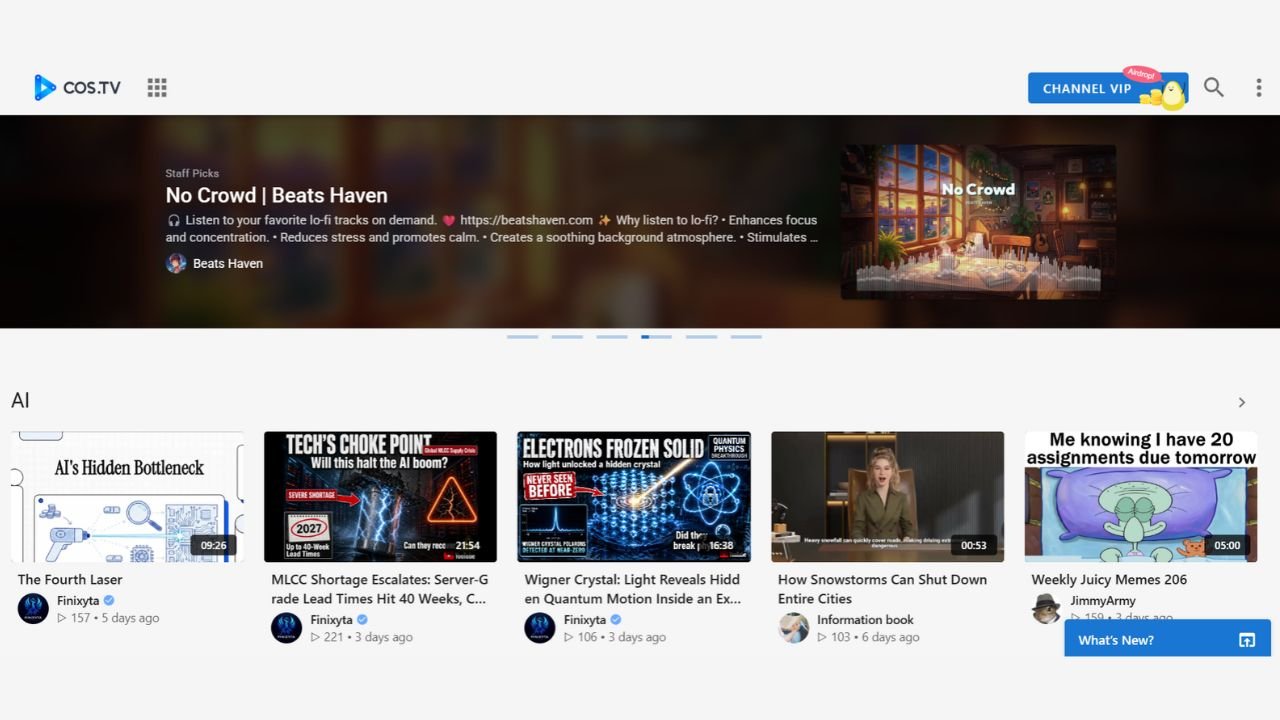Jump to the last carousel slide indicator
Viewport: 1280px width, 720px height.
[746, 337]
